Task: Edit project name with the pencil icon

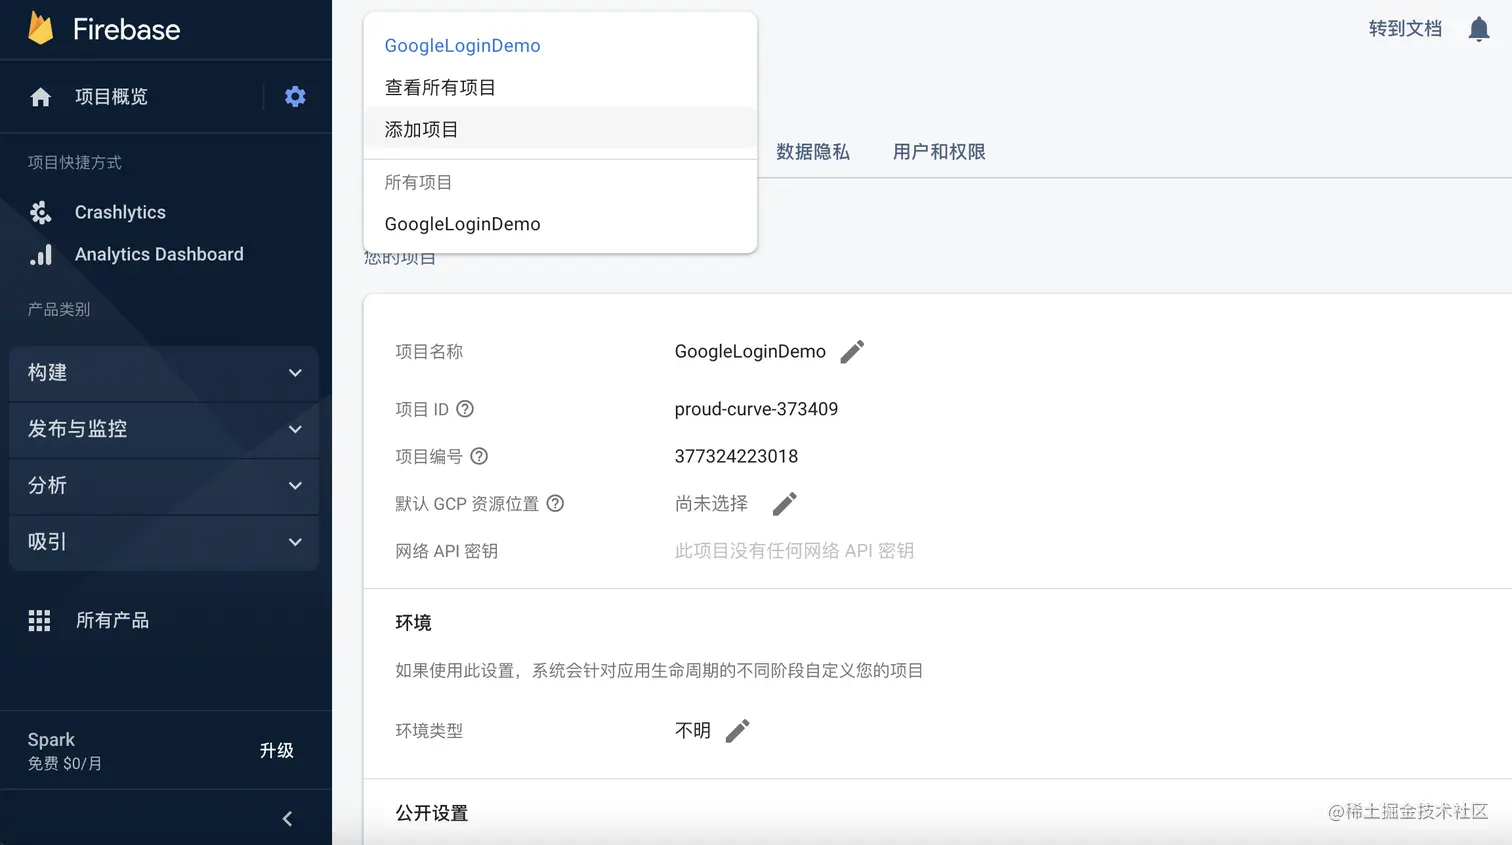Action: point(852,352)
